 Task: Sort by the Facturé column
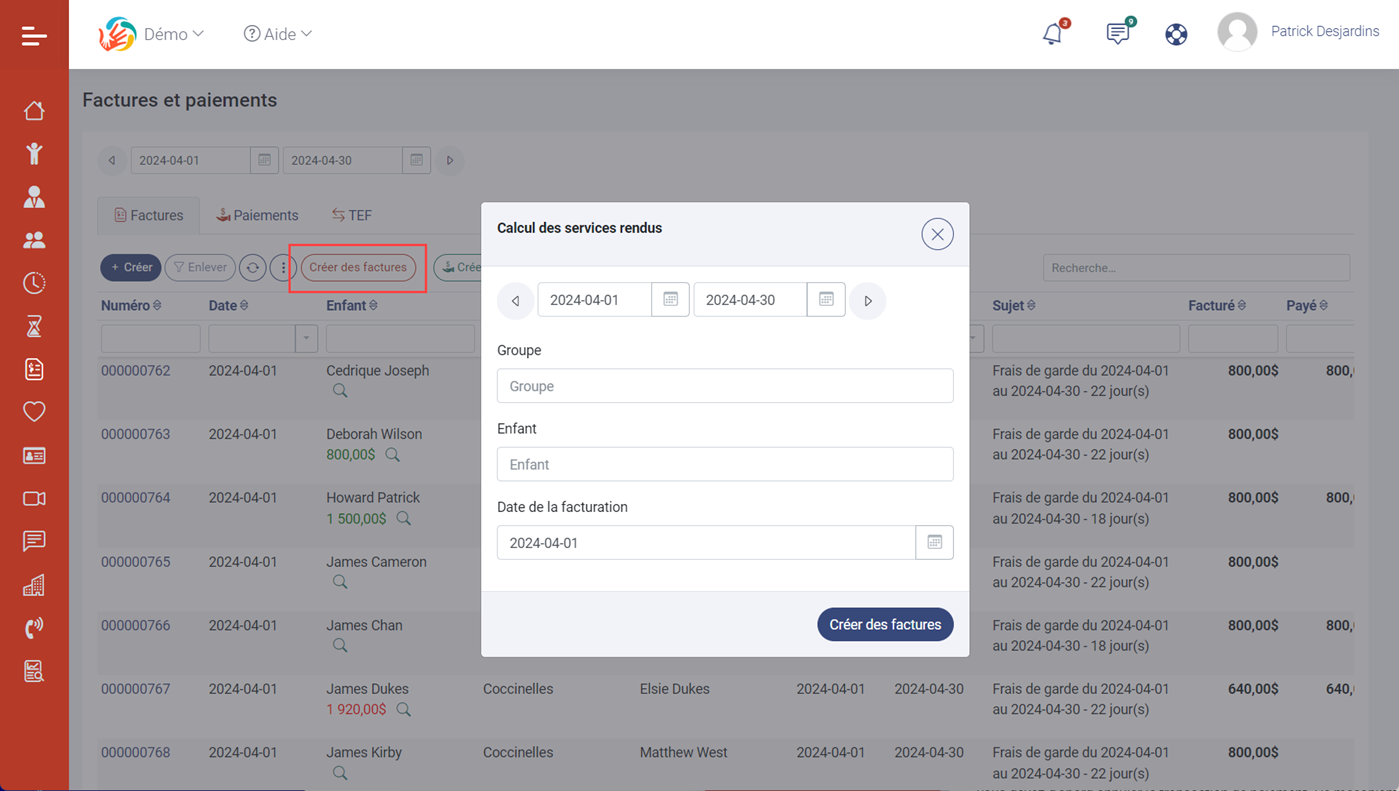coord(1217,305)
